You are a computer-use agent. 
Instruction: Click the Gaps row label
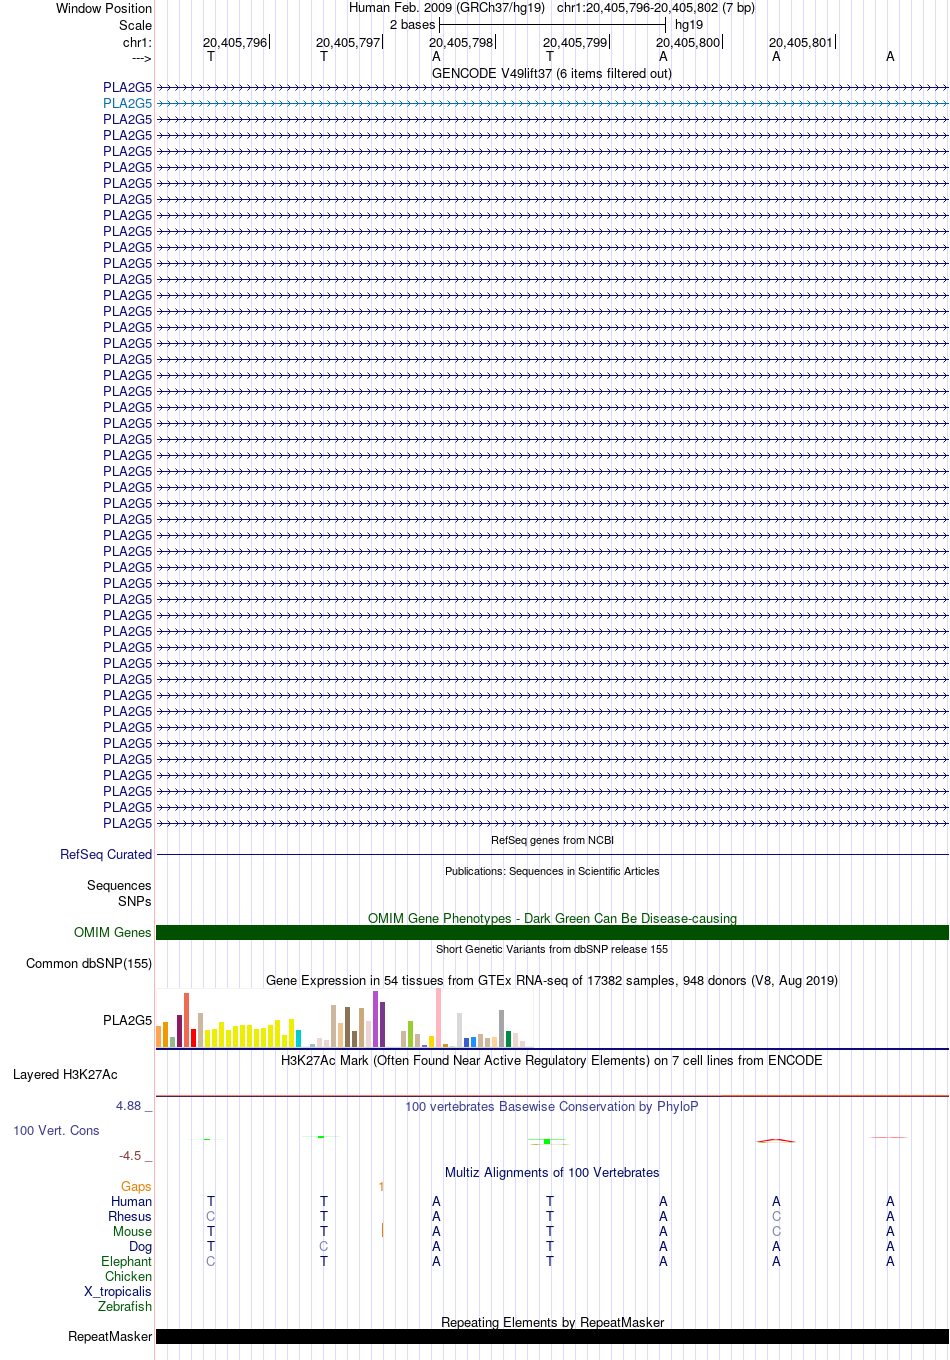(136, 1187)
